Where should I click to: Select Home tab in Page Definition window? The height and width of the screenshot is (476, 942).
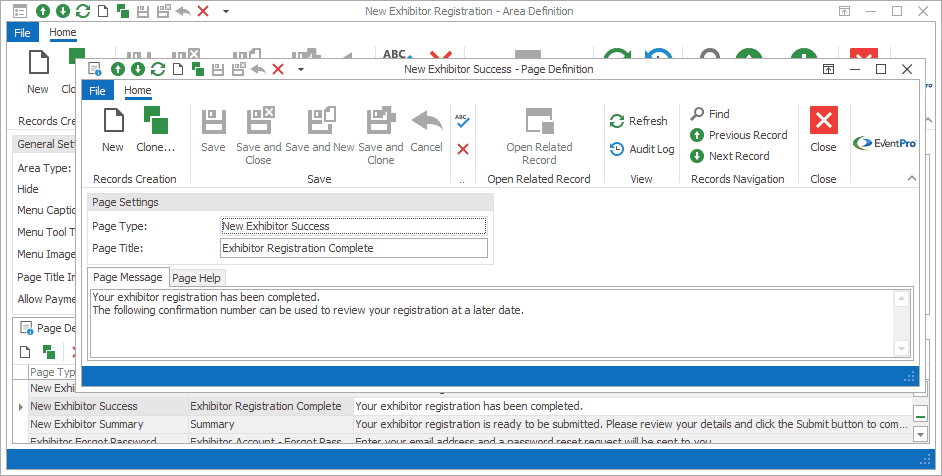click(x=138, y=90)
